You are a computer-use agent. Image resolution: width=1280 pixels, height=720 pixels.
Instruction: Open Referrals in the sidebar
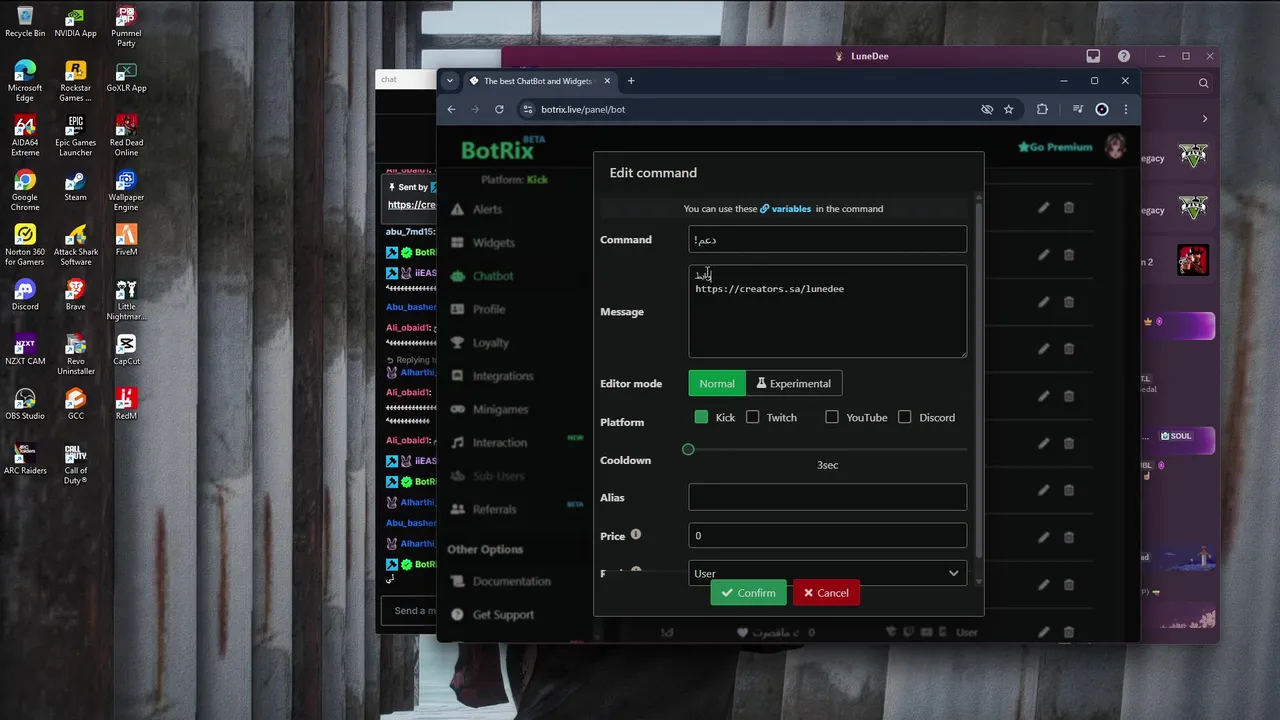[483, 509]
